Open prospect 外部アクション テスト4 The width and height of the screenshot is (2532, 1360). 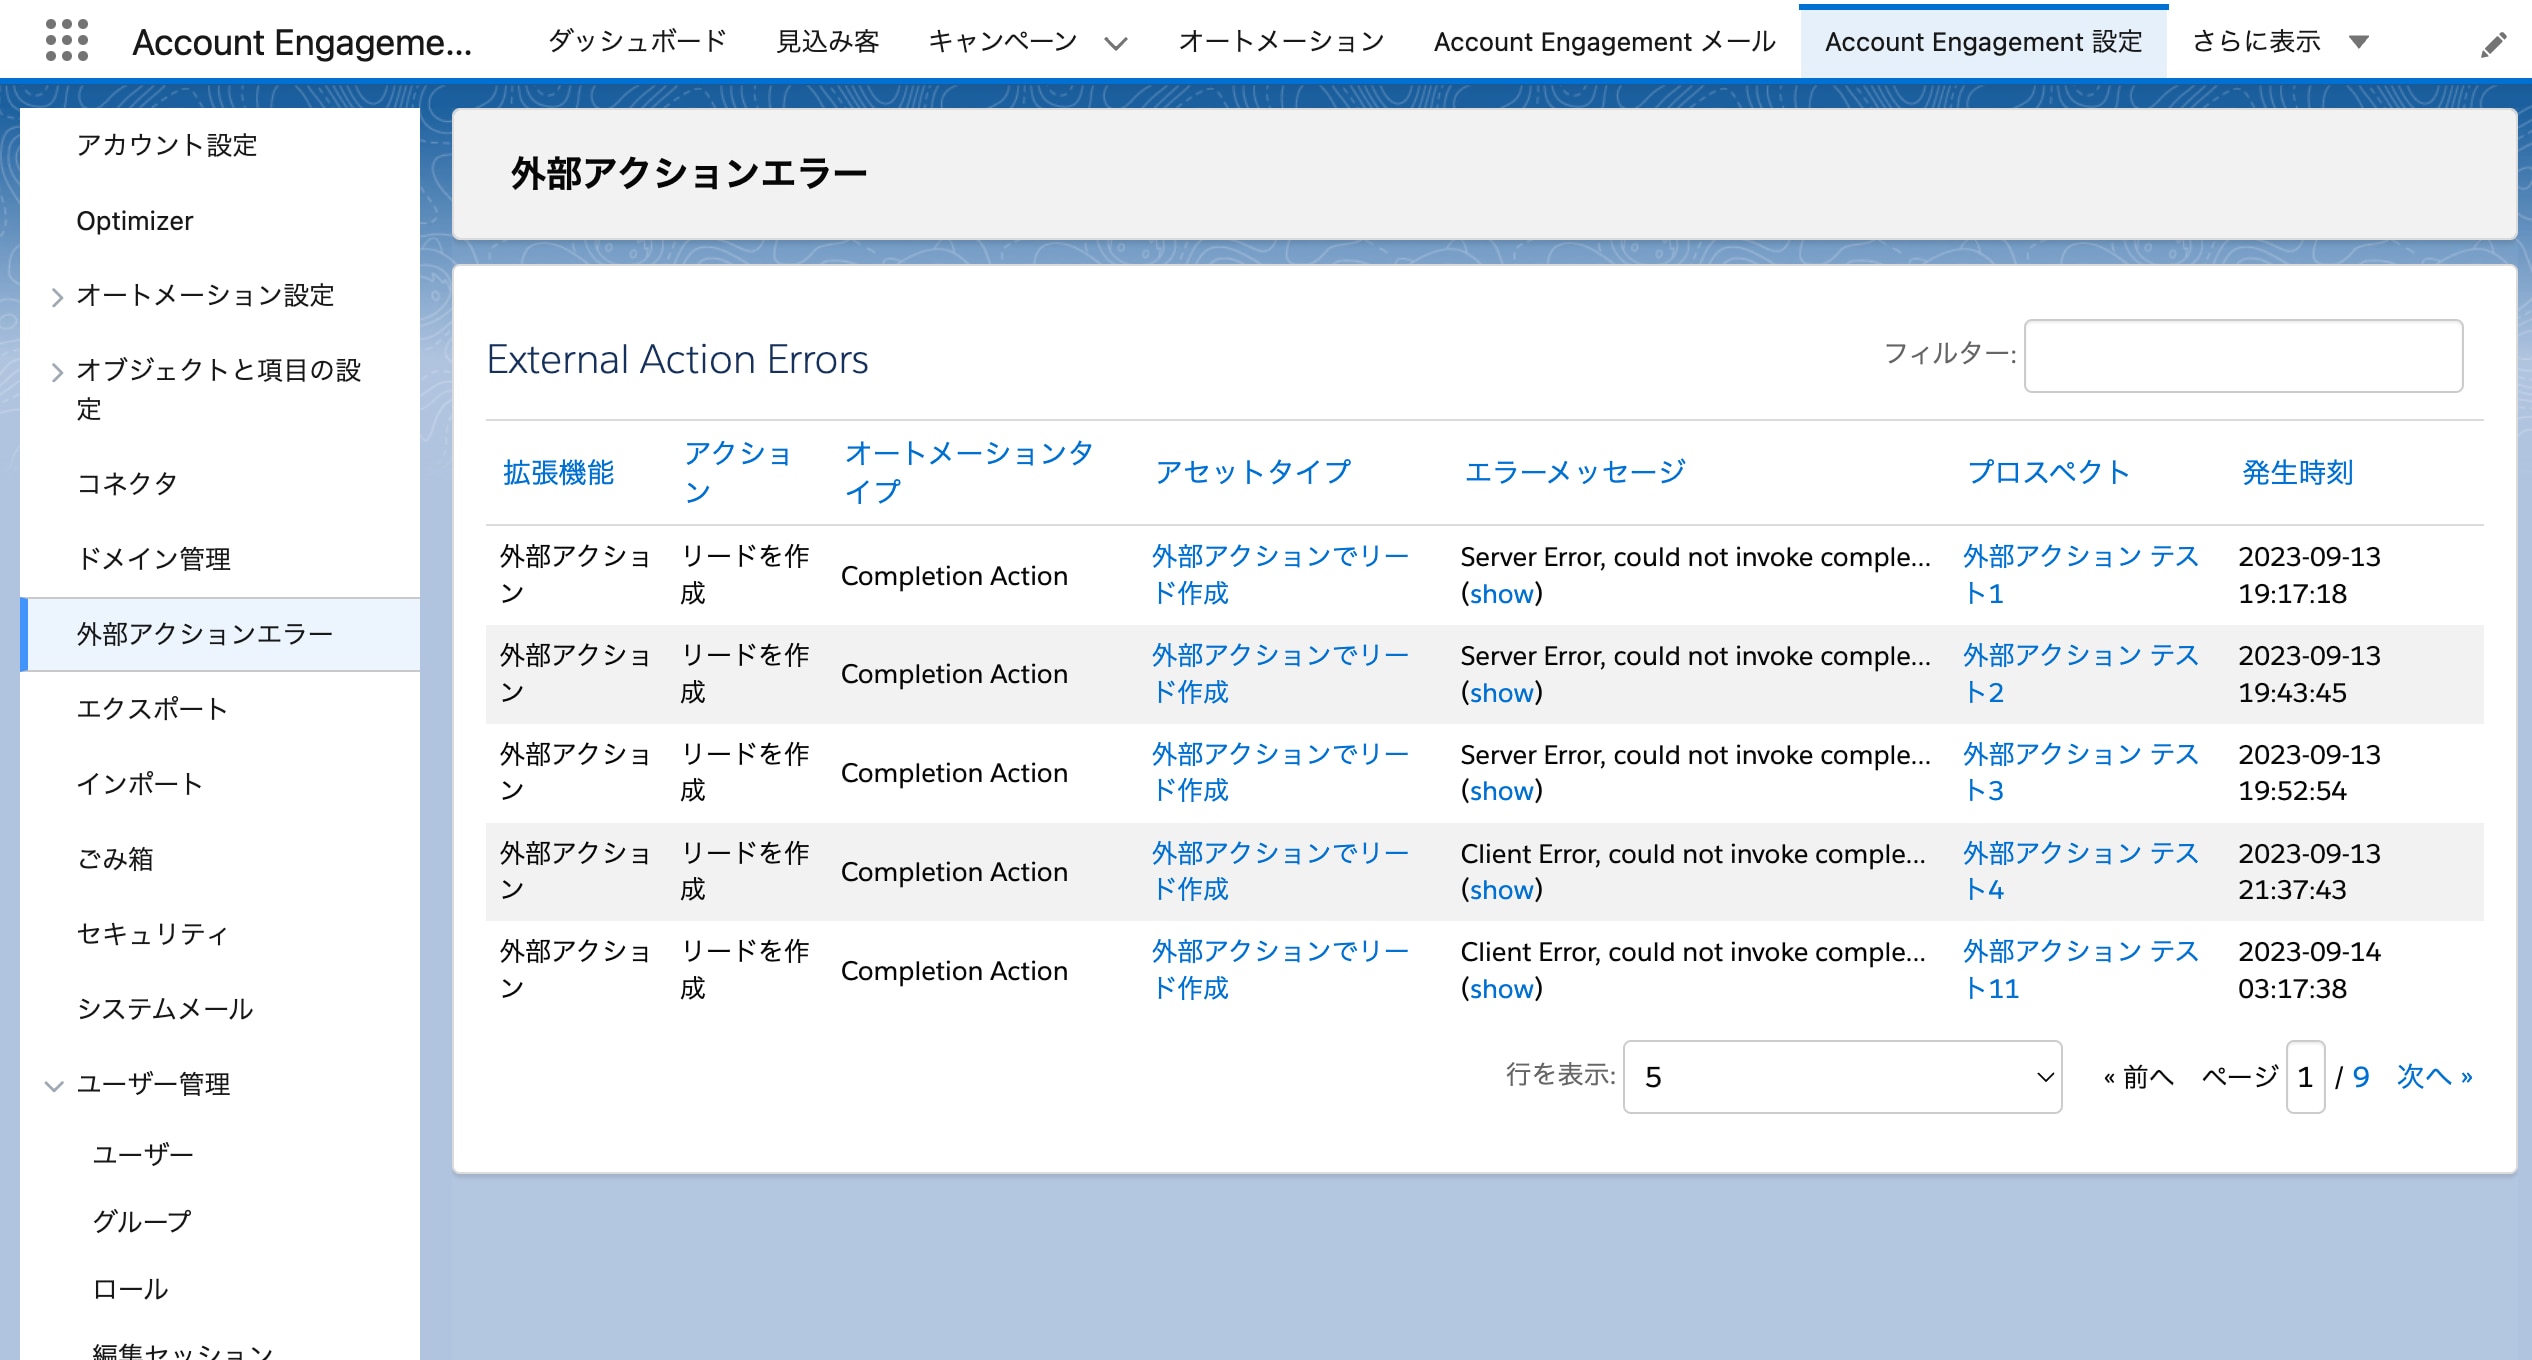point(2080,871)
